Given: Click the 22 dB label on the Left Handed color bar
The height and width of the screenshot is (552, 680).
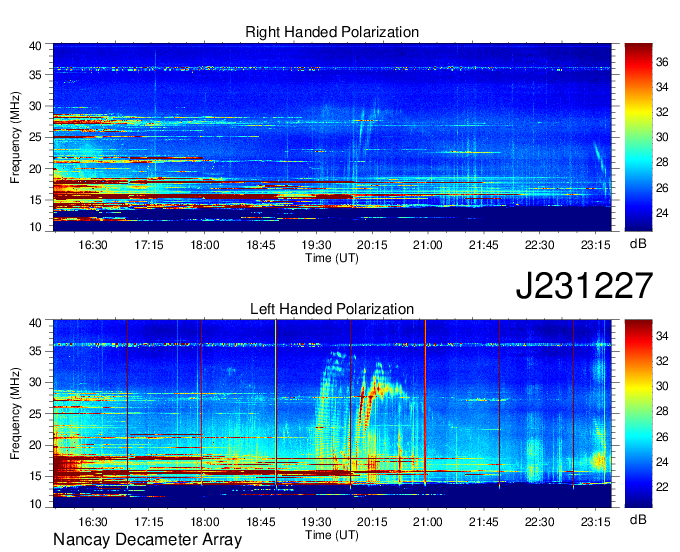Looking at the screenshot, I should tap(662, 487).
